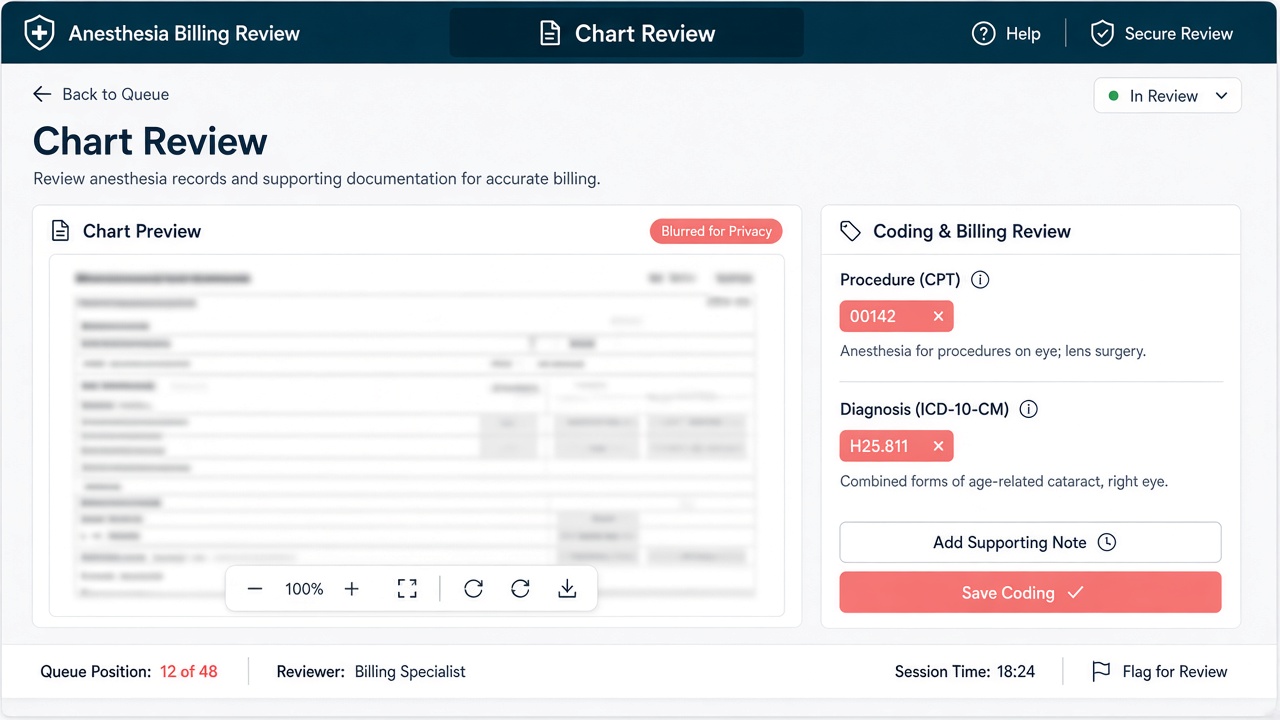Select the 00142 code chip
The image size is (1280, 720).
[x=896, y=316]
